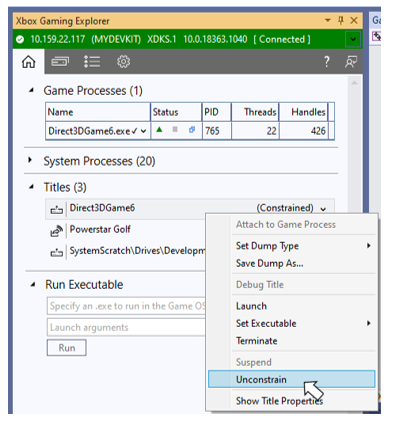Screen dimensions: 393x426
Task: Collapse the Run Executable section
Action: pyautogui.click(x=33, y=285)
